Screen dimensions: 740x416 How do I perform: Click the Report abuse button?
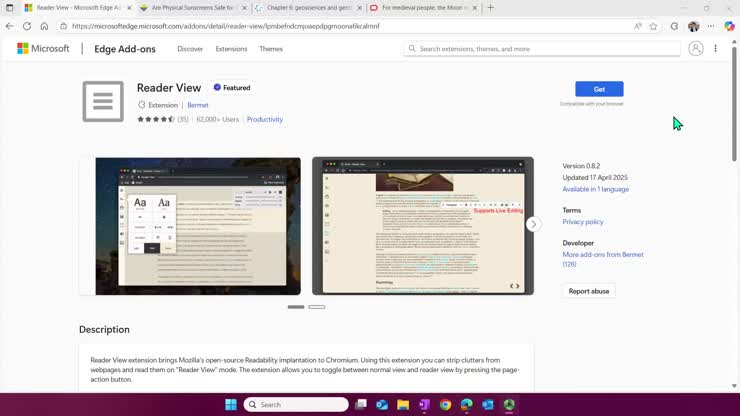tap(589, 291)
